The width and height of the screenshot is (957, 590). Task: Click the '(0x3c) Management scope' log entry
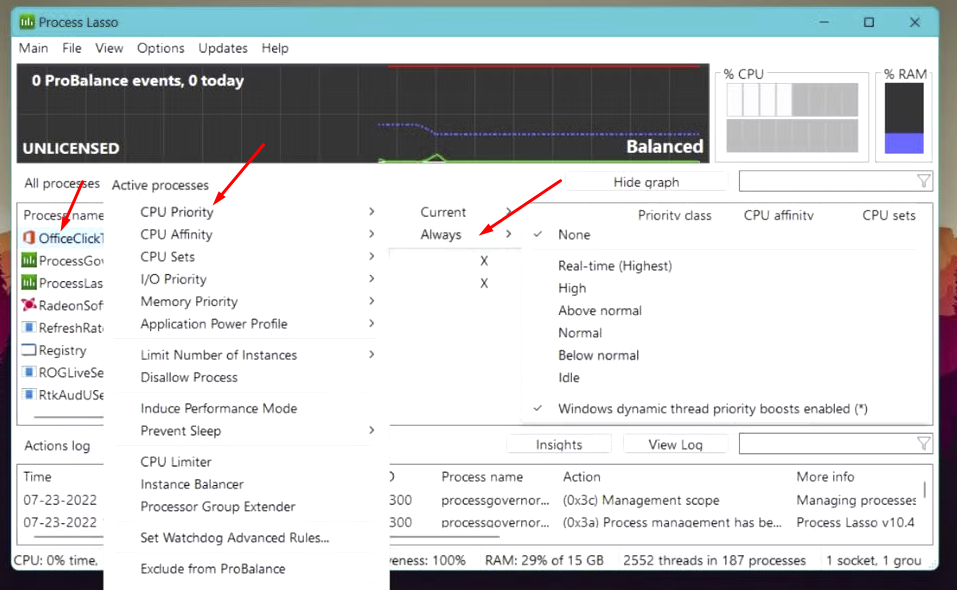[x=641, y=500]
